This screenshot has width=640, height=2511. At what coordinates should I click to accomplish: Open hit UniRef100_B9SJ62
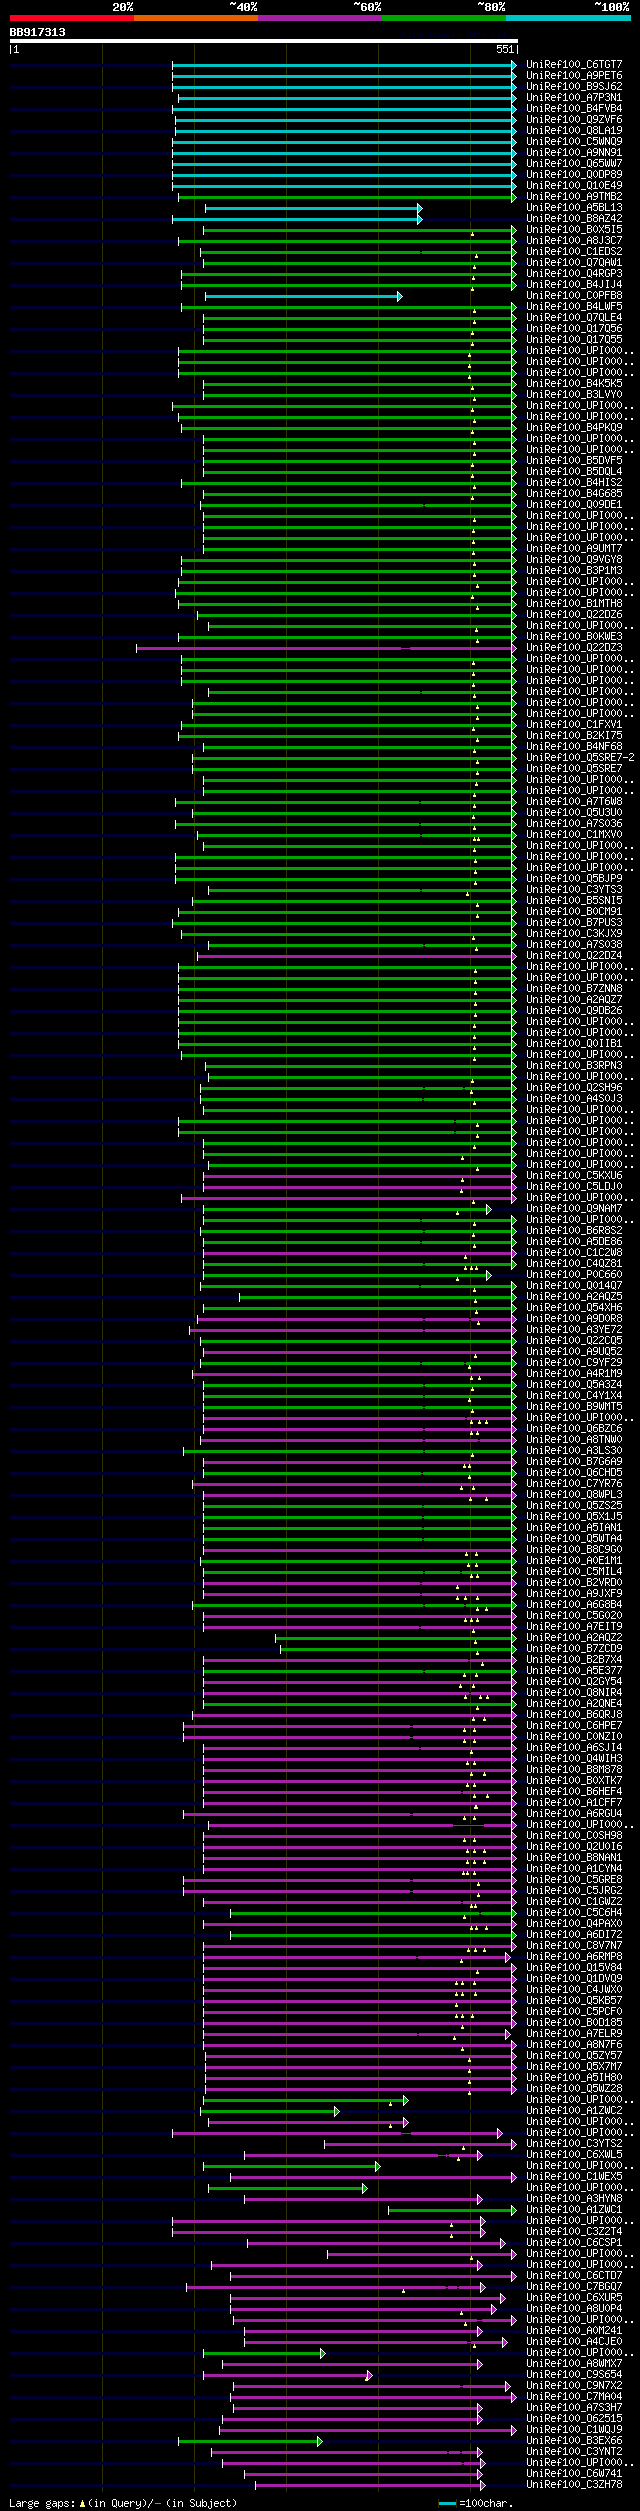[x=574, y=87]
